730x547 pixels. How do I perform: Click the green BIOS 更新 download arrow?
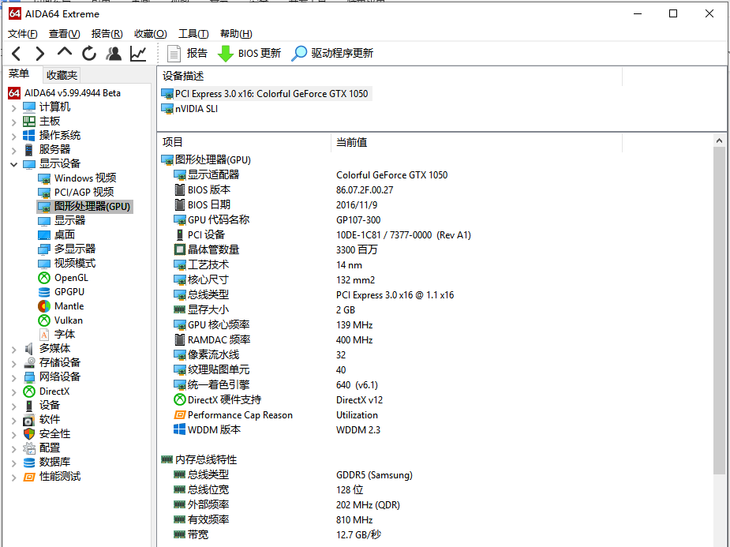pos(225,54)
